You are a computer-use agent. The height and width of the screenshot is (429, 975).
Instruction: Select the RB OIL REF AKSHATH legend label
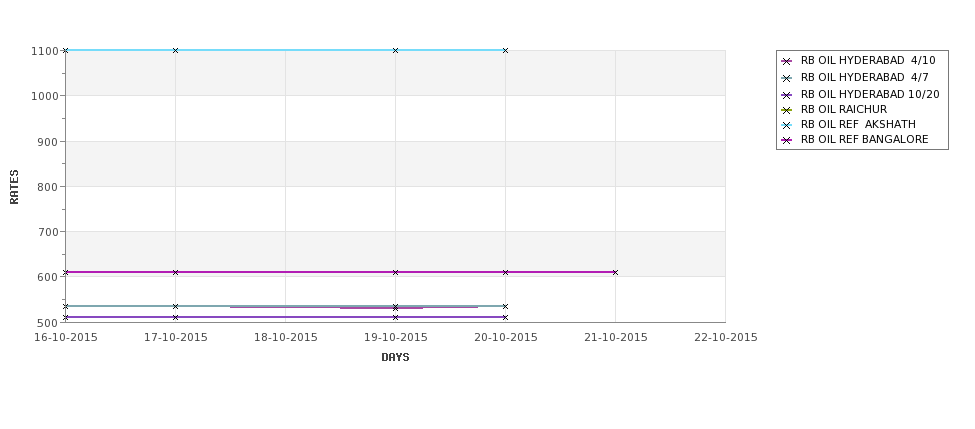point(858,124)
